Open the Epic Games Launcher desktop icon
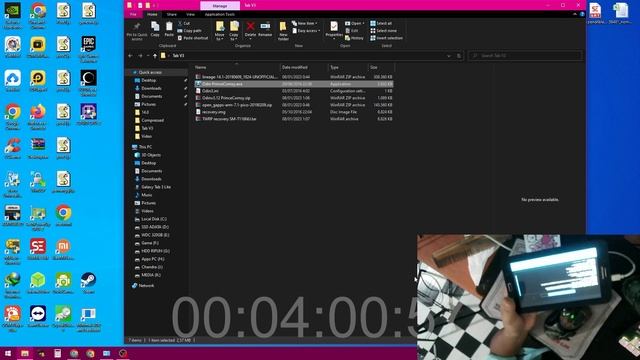 89,49
